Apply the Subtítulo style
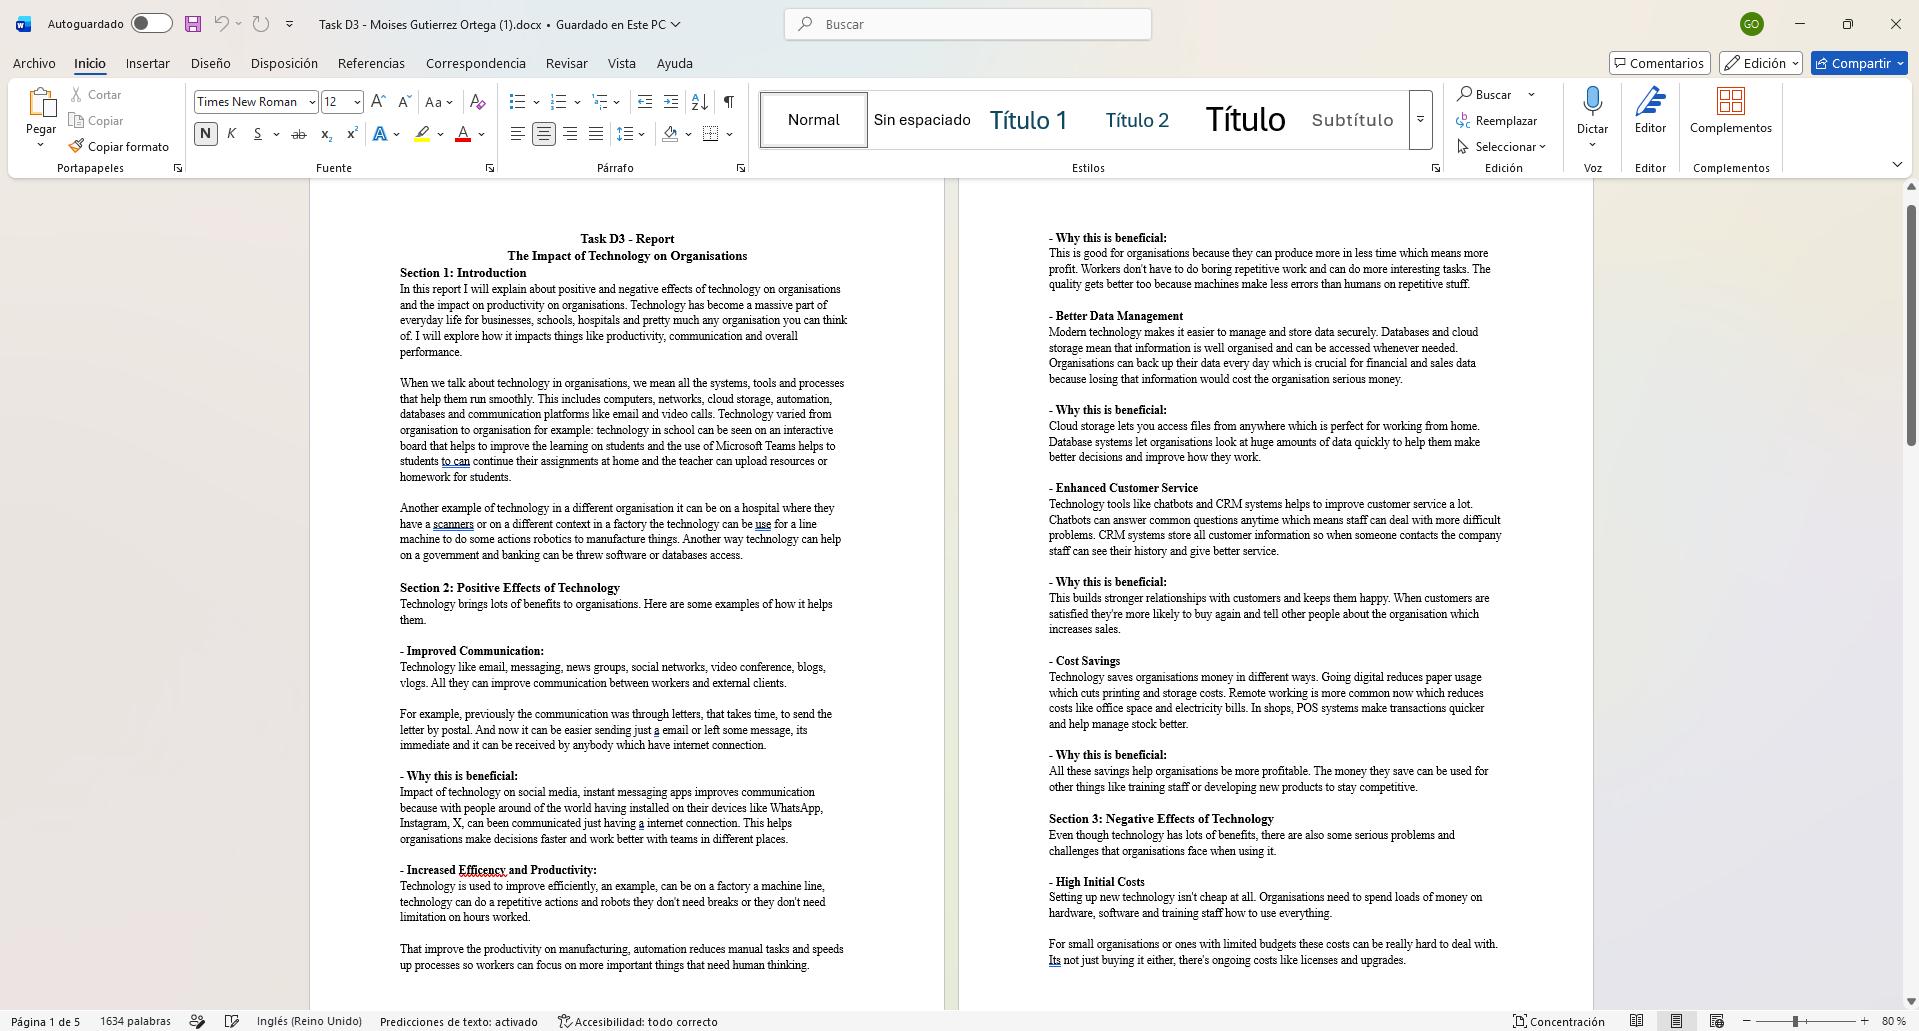1919x1031 pixels. (1352, 120)
